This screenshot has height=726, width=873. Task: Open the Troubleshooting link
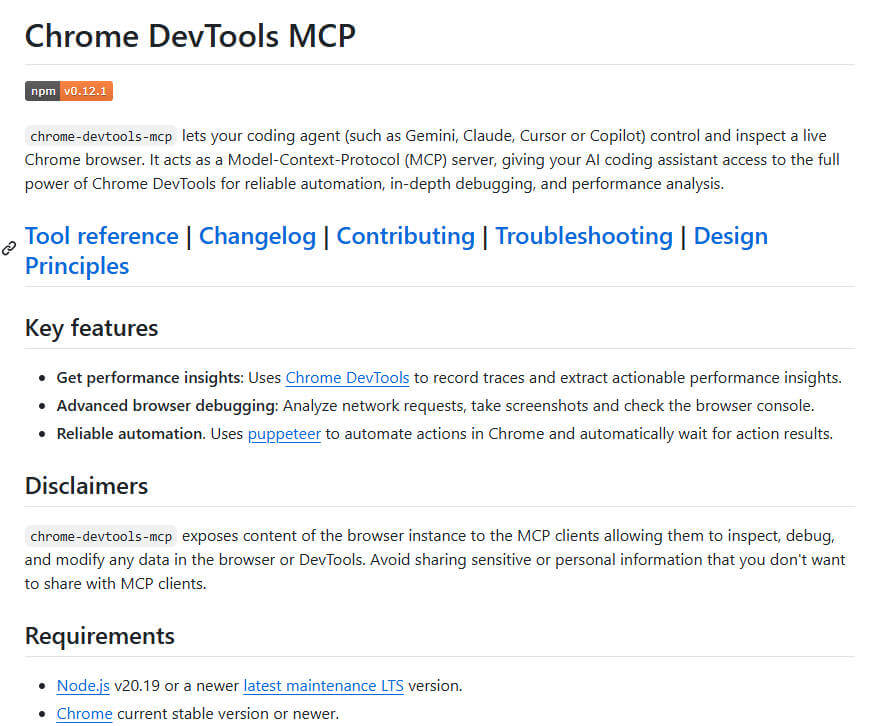[x=584, y=236]
